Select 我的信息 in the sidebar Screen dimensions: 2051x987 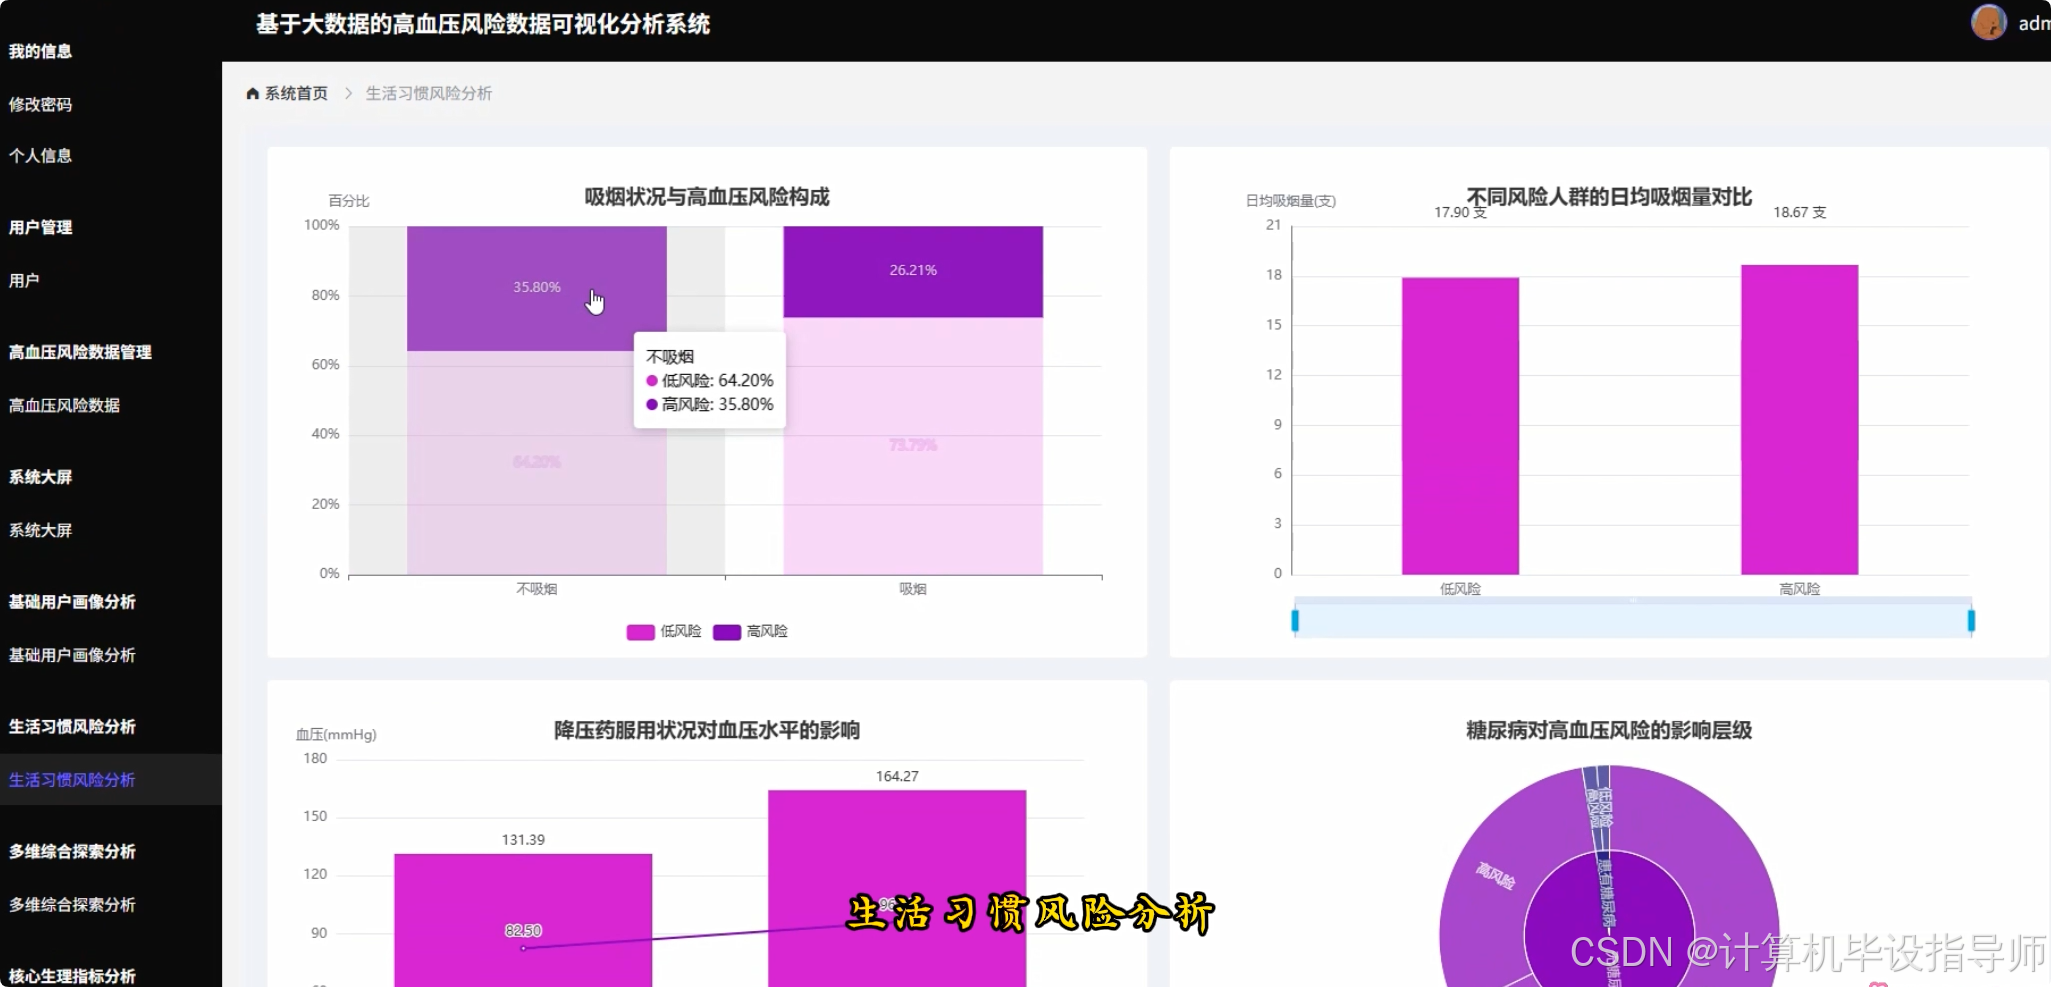40,51
